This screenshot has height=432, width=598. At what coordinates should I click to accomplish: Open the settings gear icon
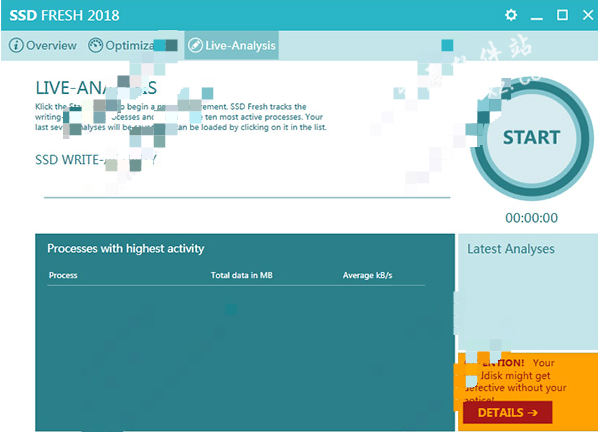coord(511,15)
